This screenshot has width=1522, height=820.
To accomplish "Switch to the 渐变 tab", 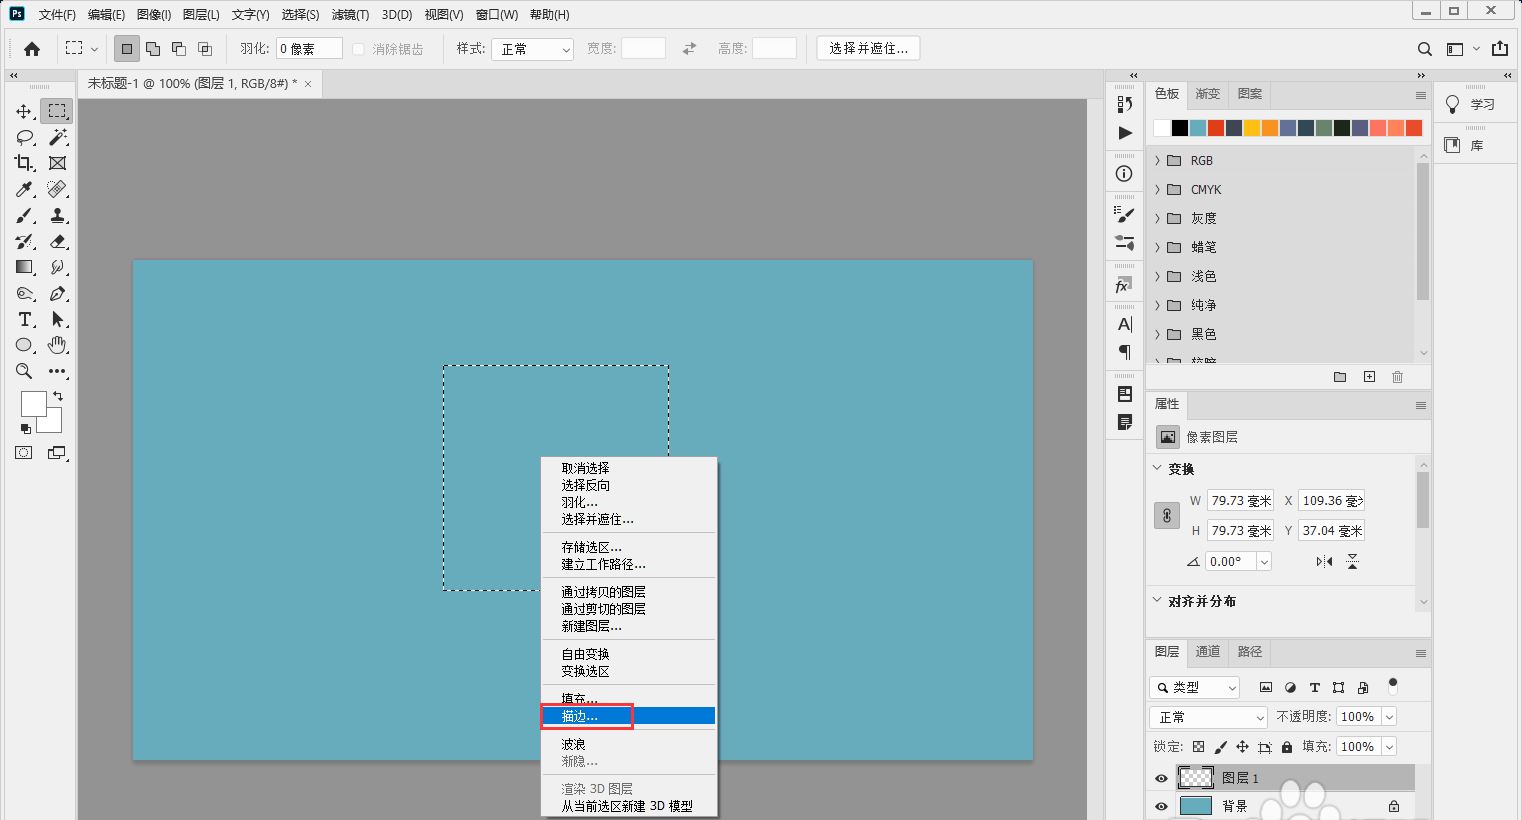I will (1208, 94).
